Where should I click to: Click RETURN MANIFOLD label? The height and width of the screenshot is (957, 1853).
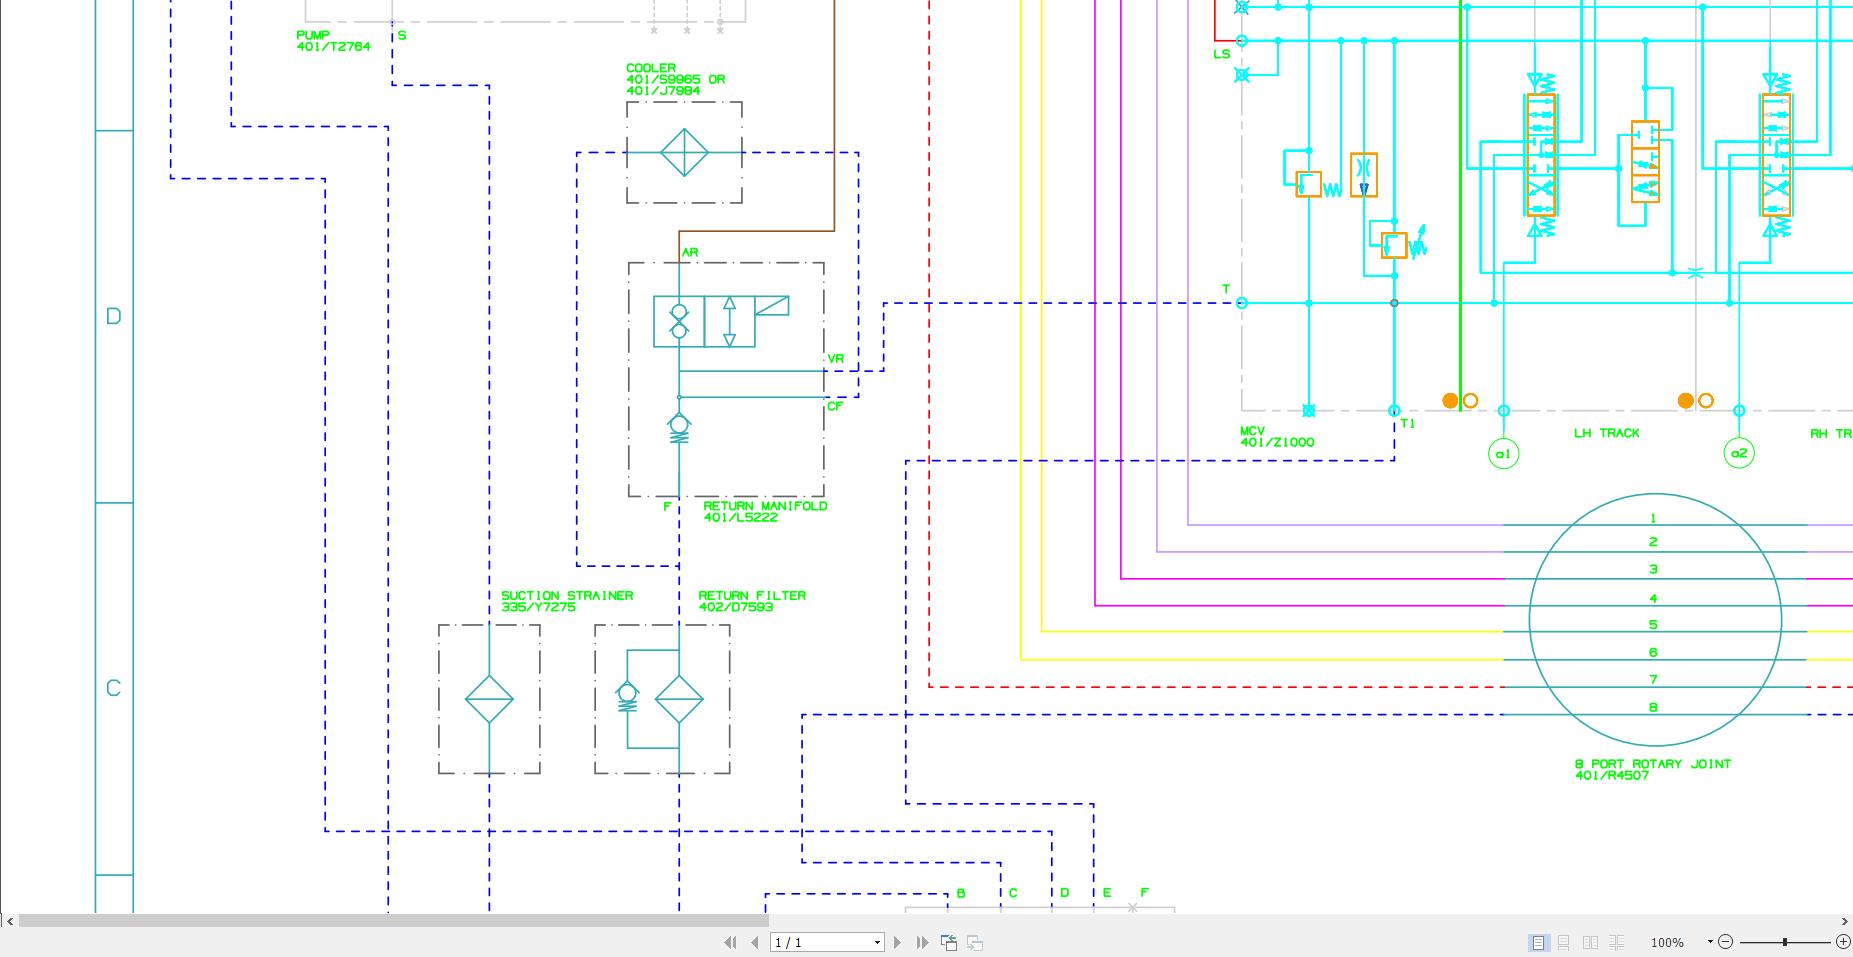point(765,506)
